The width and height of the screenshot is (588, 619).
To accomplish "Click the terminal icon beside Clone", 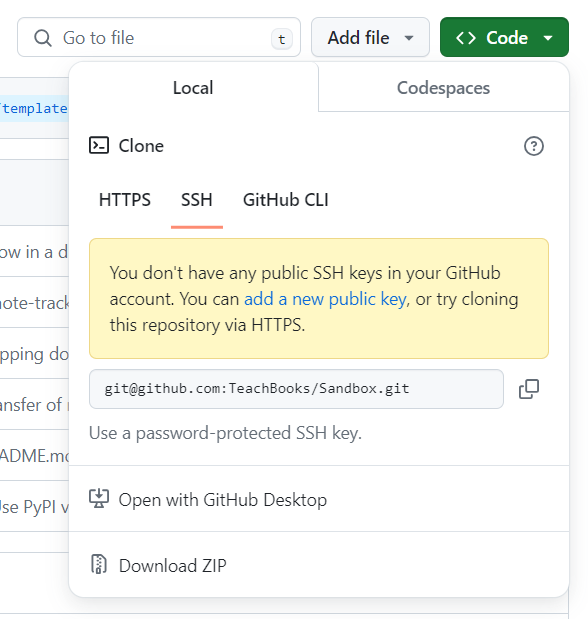I will (99, 145).
